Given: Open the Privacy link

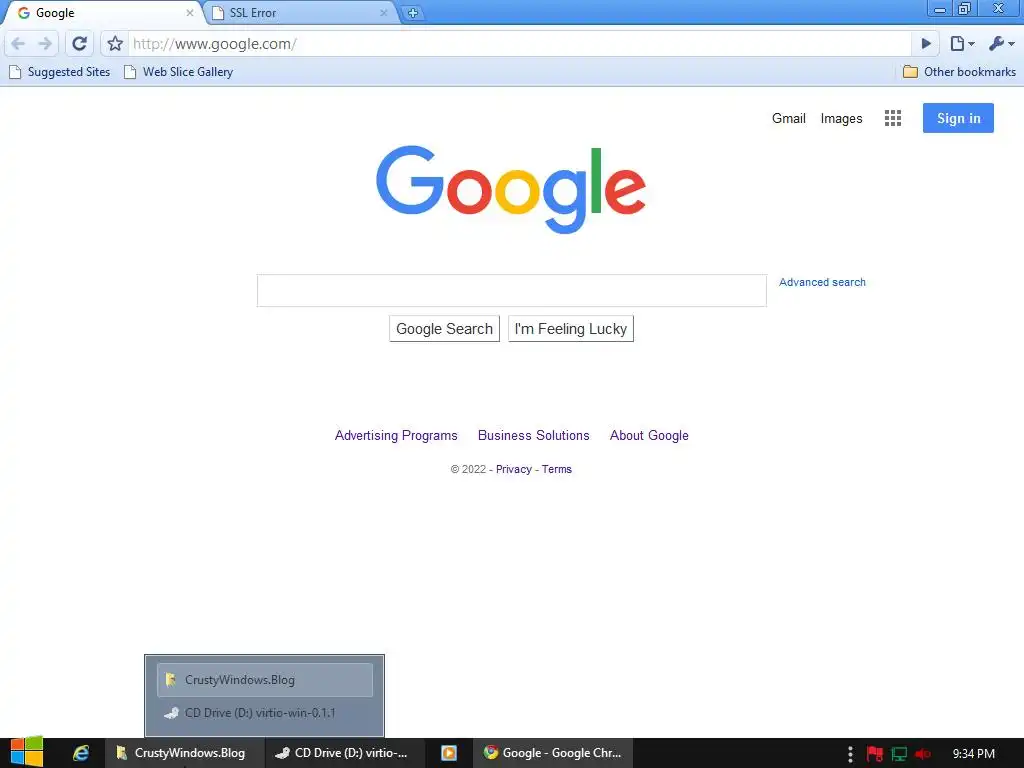Looking at the screenshot, I should pos(513,469).
